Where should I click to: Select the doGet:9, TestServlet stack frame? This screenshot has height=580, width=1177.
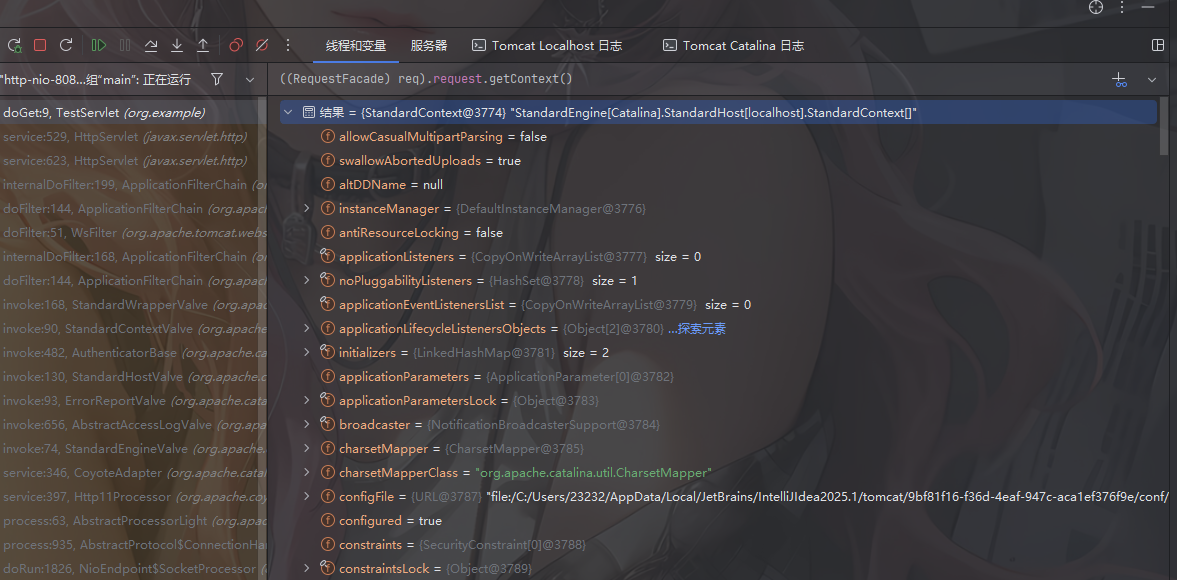click(104, 113)
